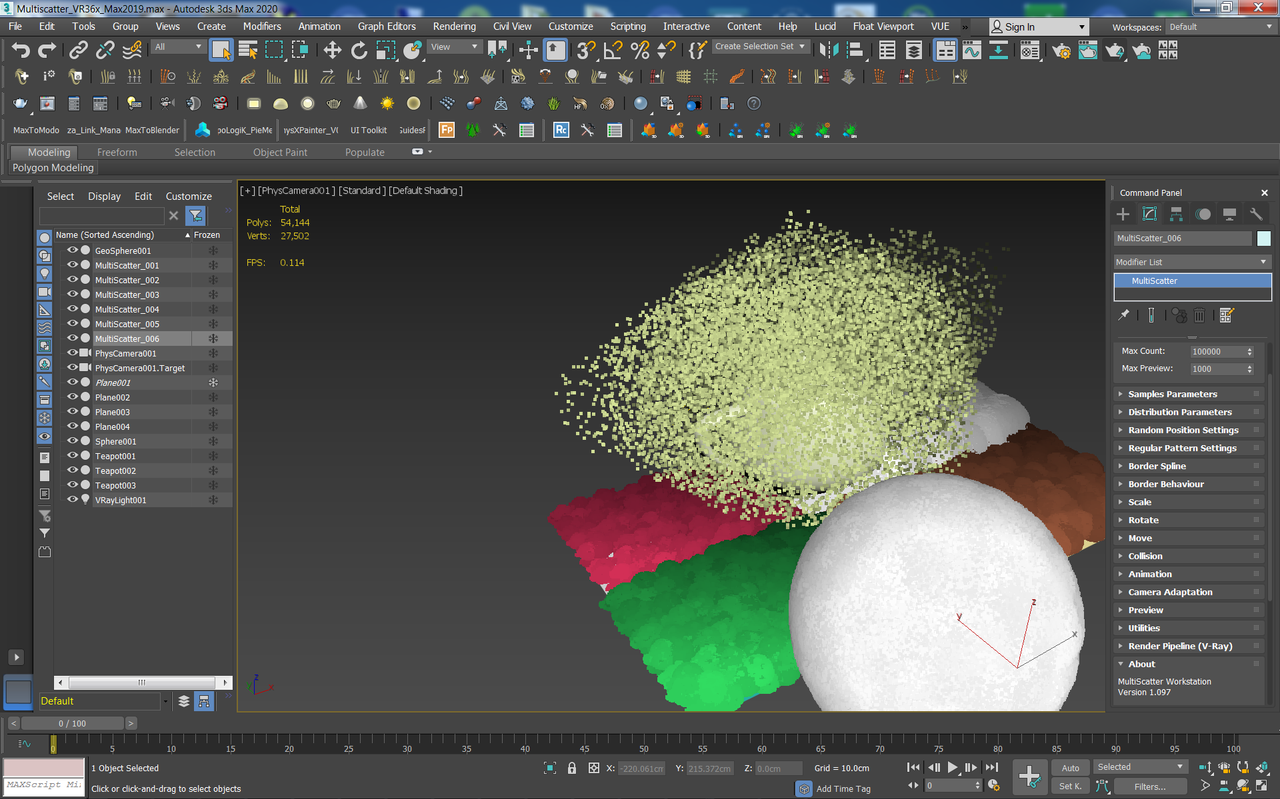Toggle visibility of PhysCamera001
Image resolution: width=1280 pixels, height=799 pixels.
click(x=72, y=353)
